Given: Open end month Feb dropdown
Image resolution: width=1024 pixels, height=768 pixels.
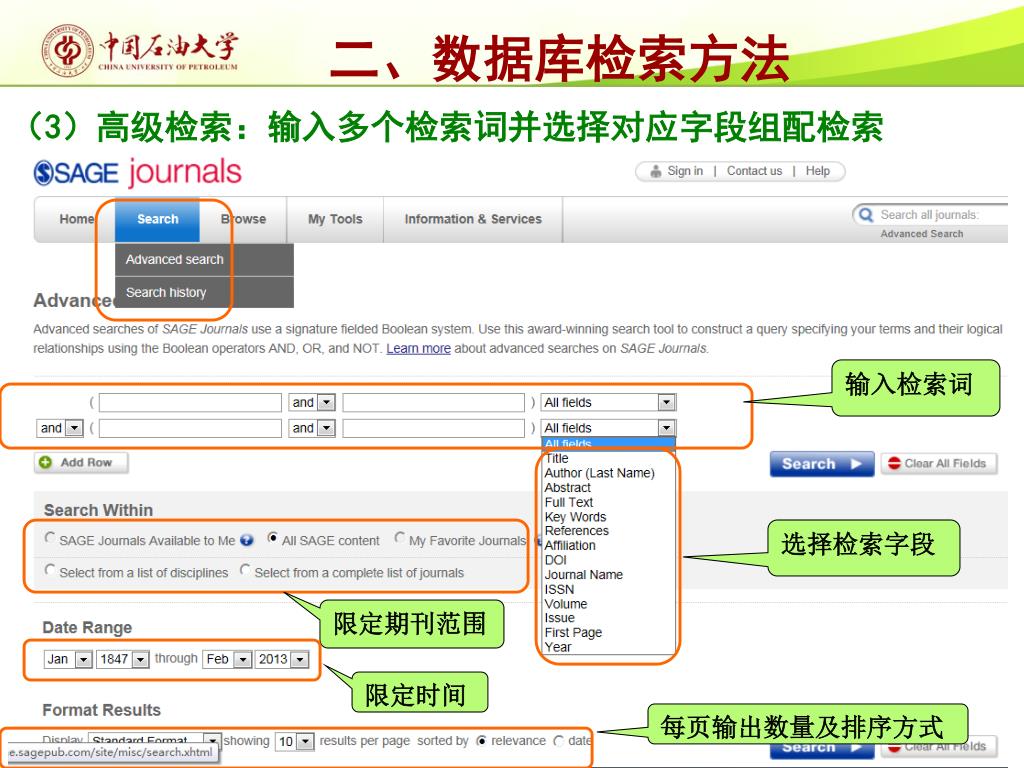Looking at the screenshot, I should (227, 659).
